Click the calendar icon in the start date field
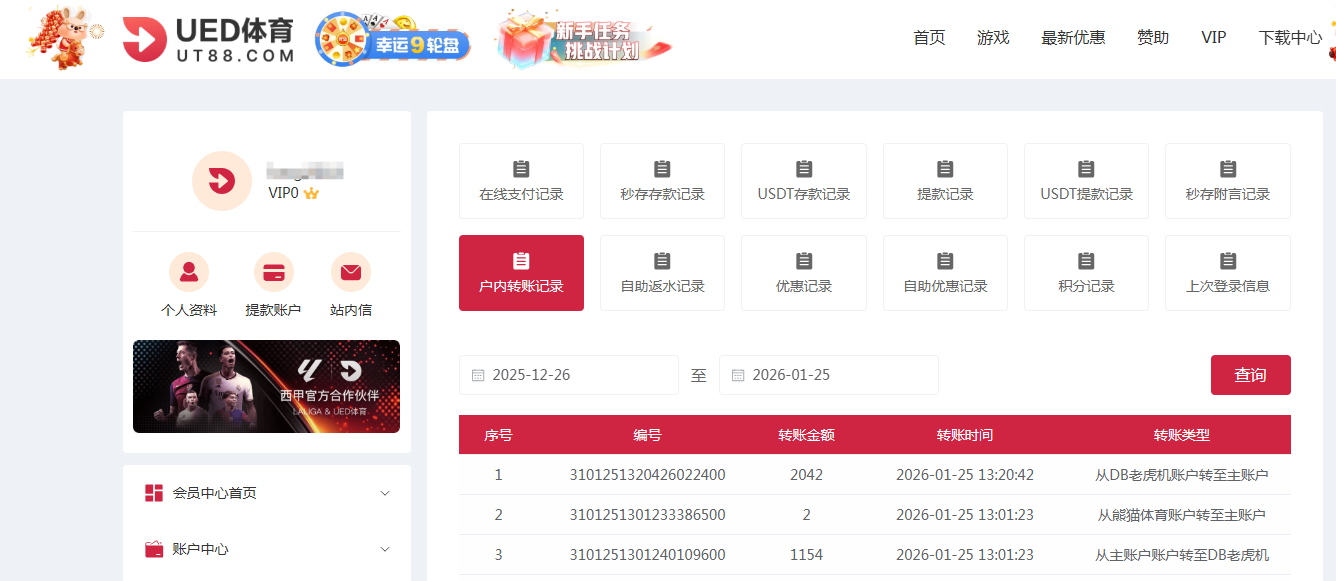The height and width of the screenshot is (581, 1336). click(x=476, y=374)
